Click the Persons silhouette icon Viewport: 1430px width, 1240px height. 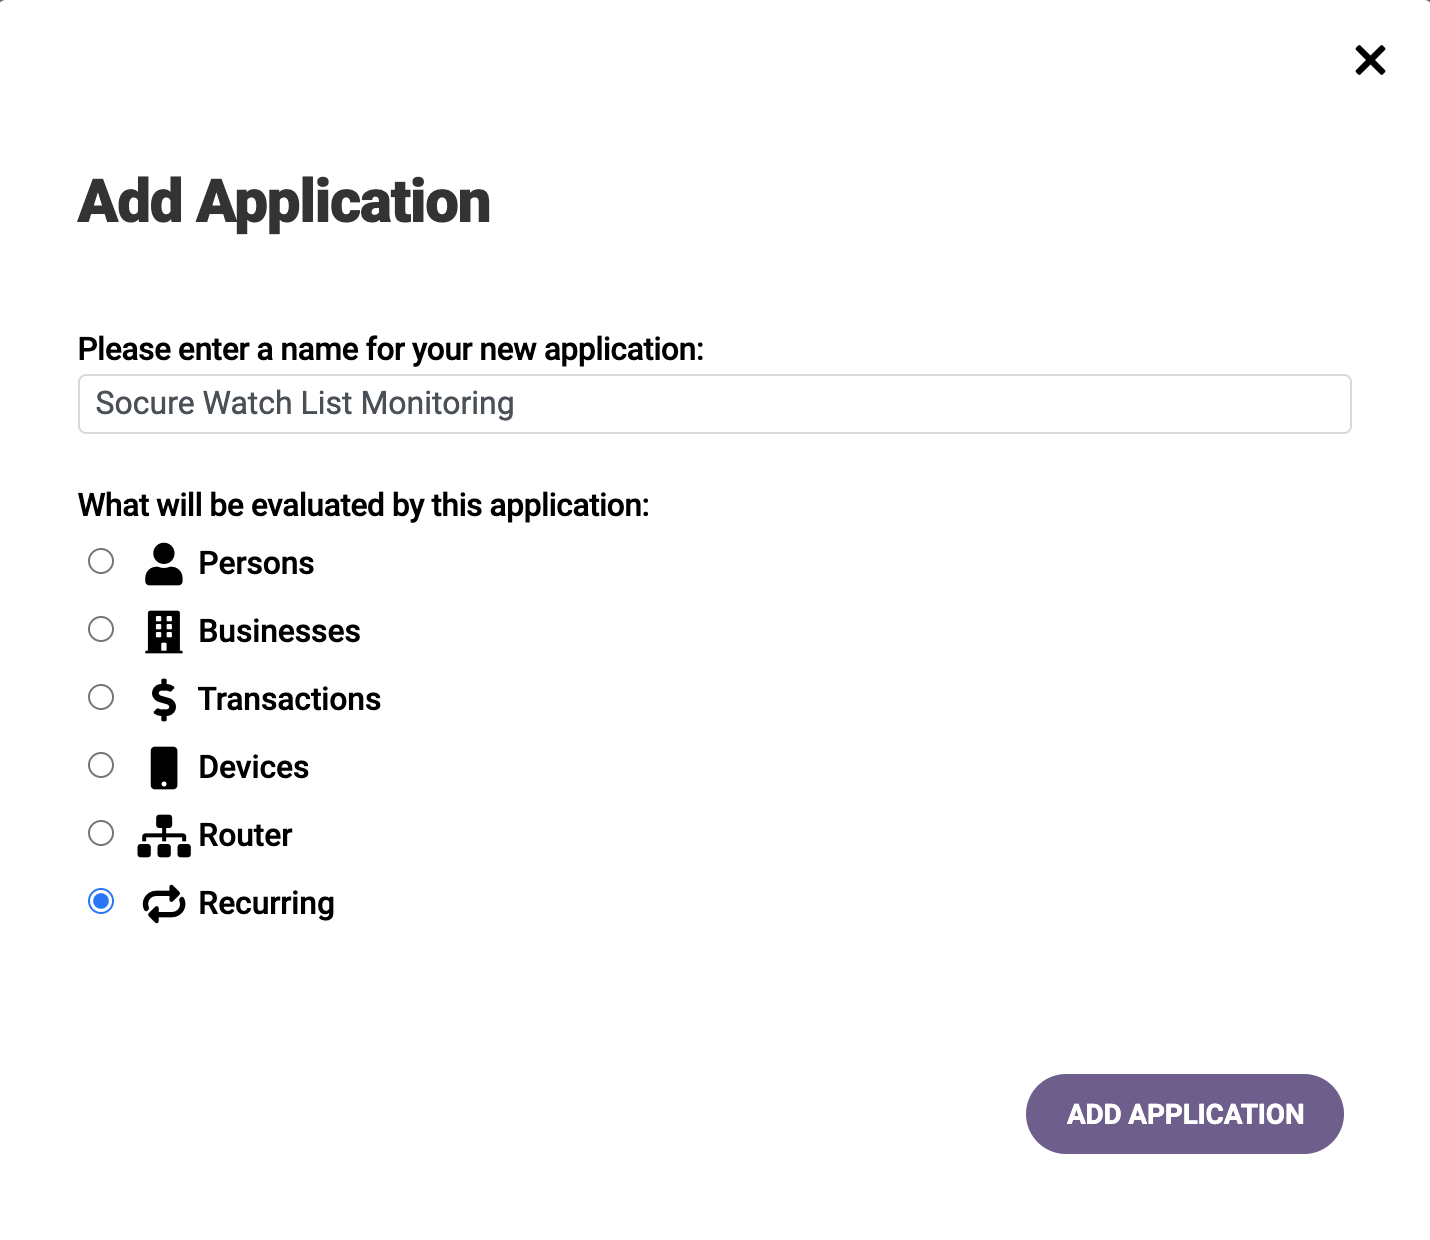(164, 564)
